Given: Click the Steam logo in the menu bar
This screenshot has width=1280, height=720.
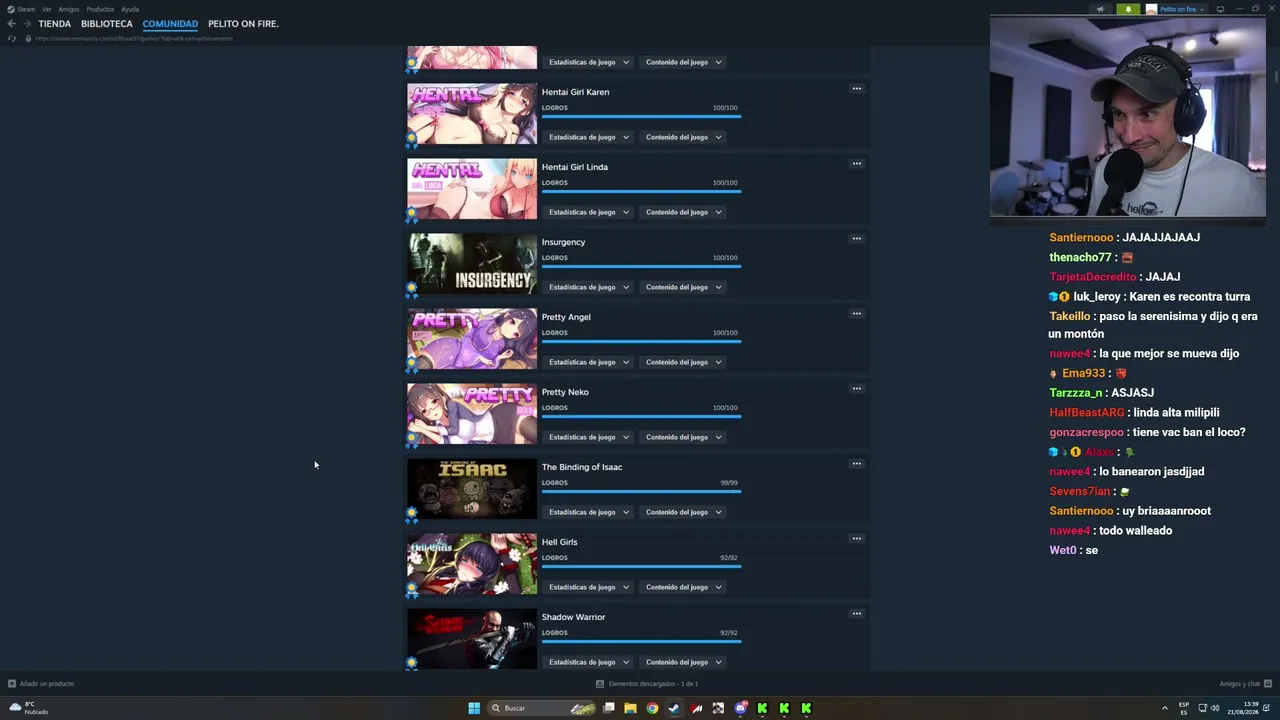Looking at the screenshot, I should (x=11, y=9).
